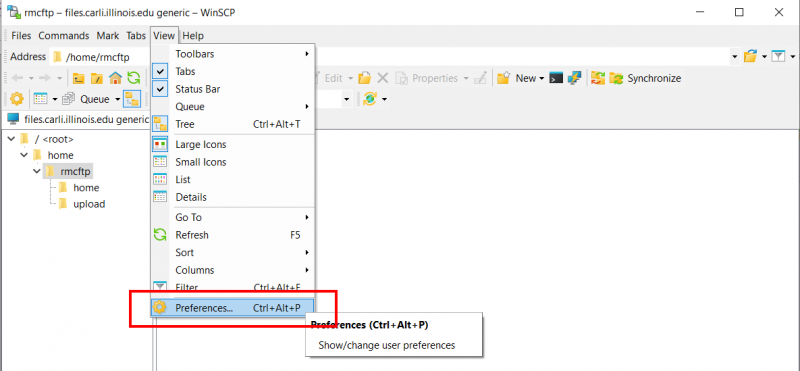Collapse the top-level home tree node chevron
Screen dimensions: 800x371
coord(24,155)
